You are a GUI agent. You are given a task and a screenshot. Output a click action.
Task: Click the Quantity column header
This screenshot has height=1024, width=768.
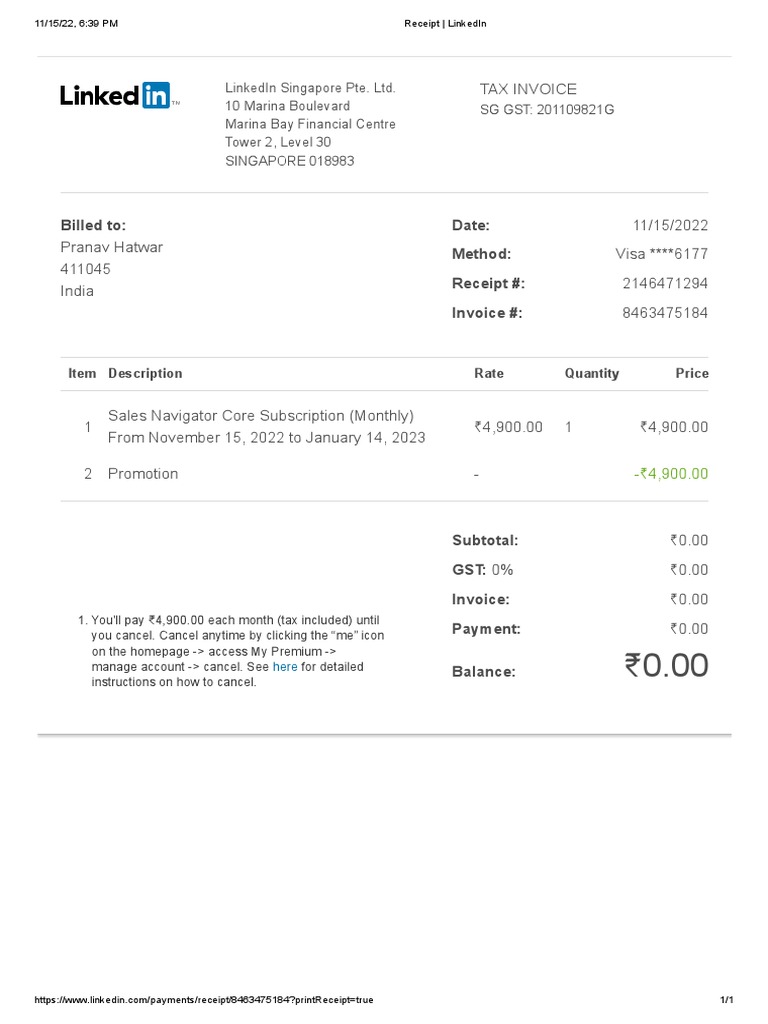(x=591, y=373)
